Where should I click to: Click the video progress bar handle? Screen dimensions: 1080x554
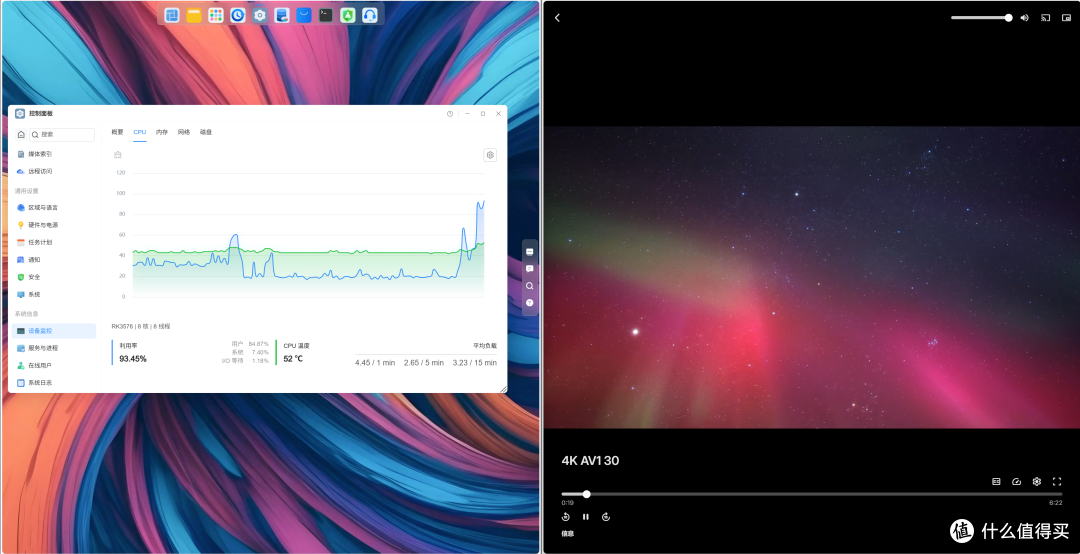(x=586, y=494)
